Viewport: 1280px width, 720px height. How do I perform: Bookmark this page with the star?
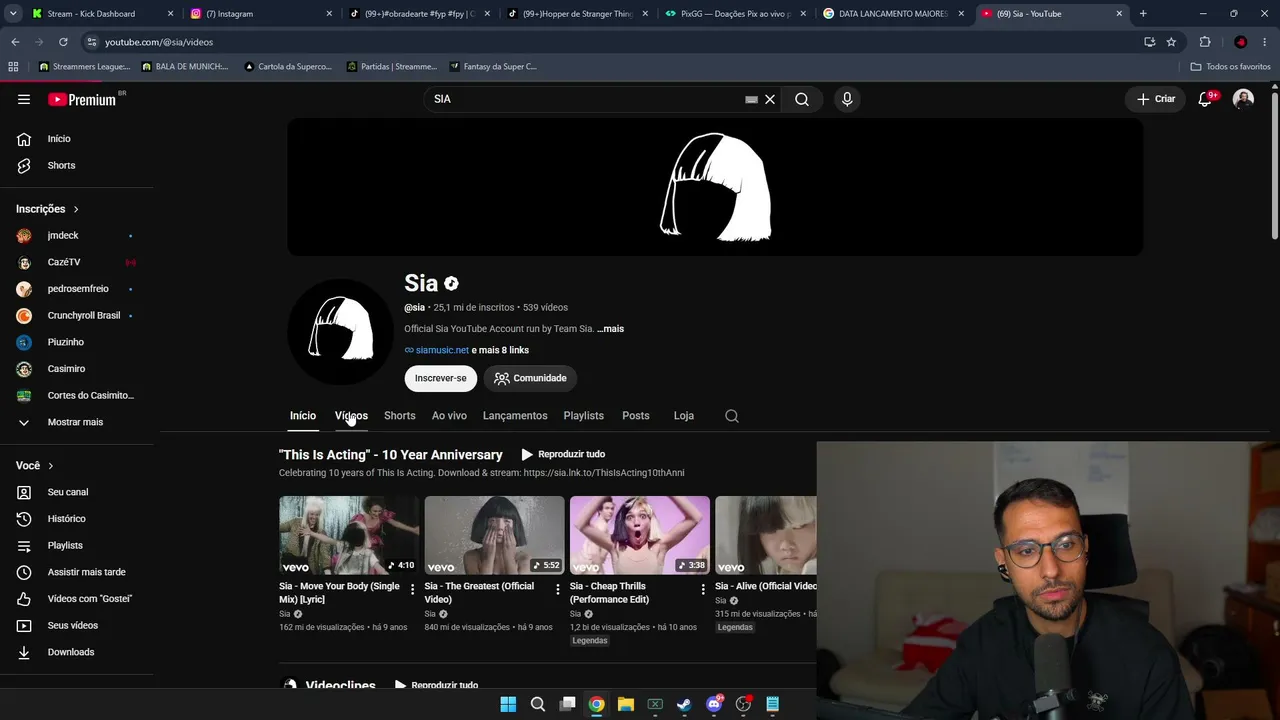(1171, 42)
